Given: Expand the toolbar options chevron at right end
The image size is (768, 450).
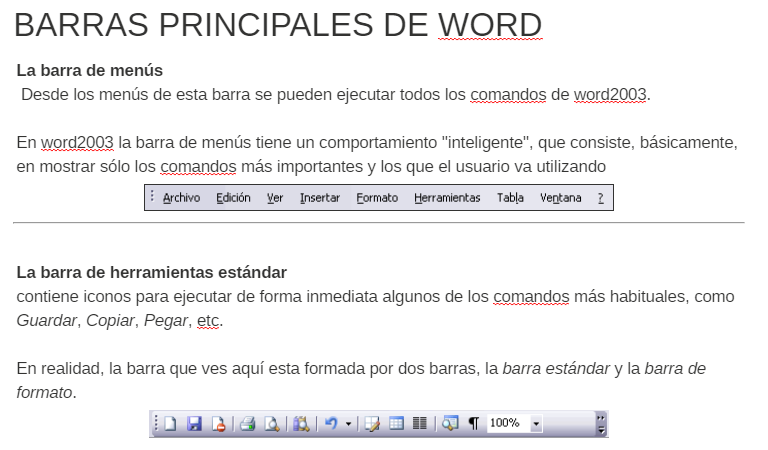Looking at the screenshot, I should 600,424.
